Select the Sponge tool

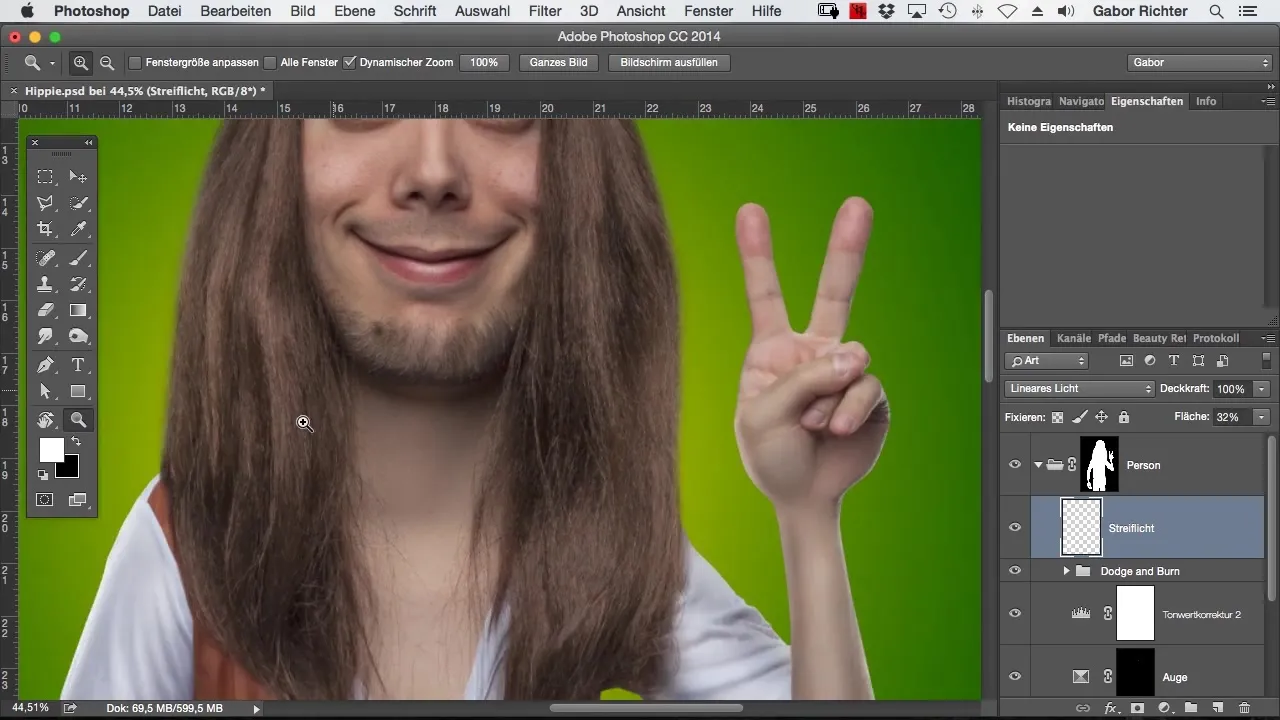(x=78, y=336)
